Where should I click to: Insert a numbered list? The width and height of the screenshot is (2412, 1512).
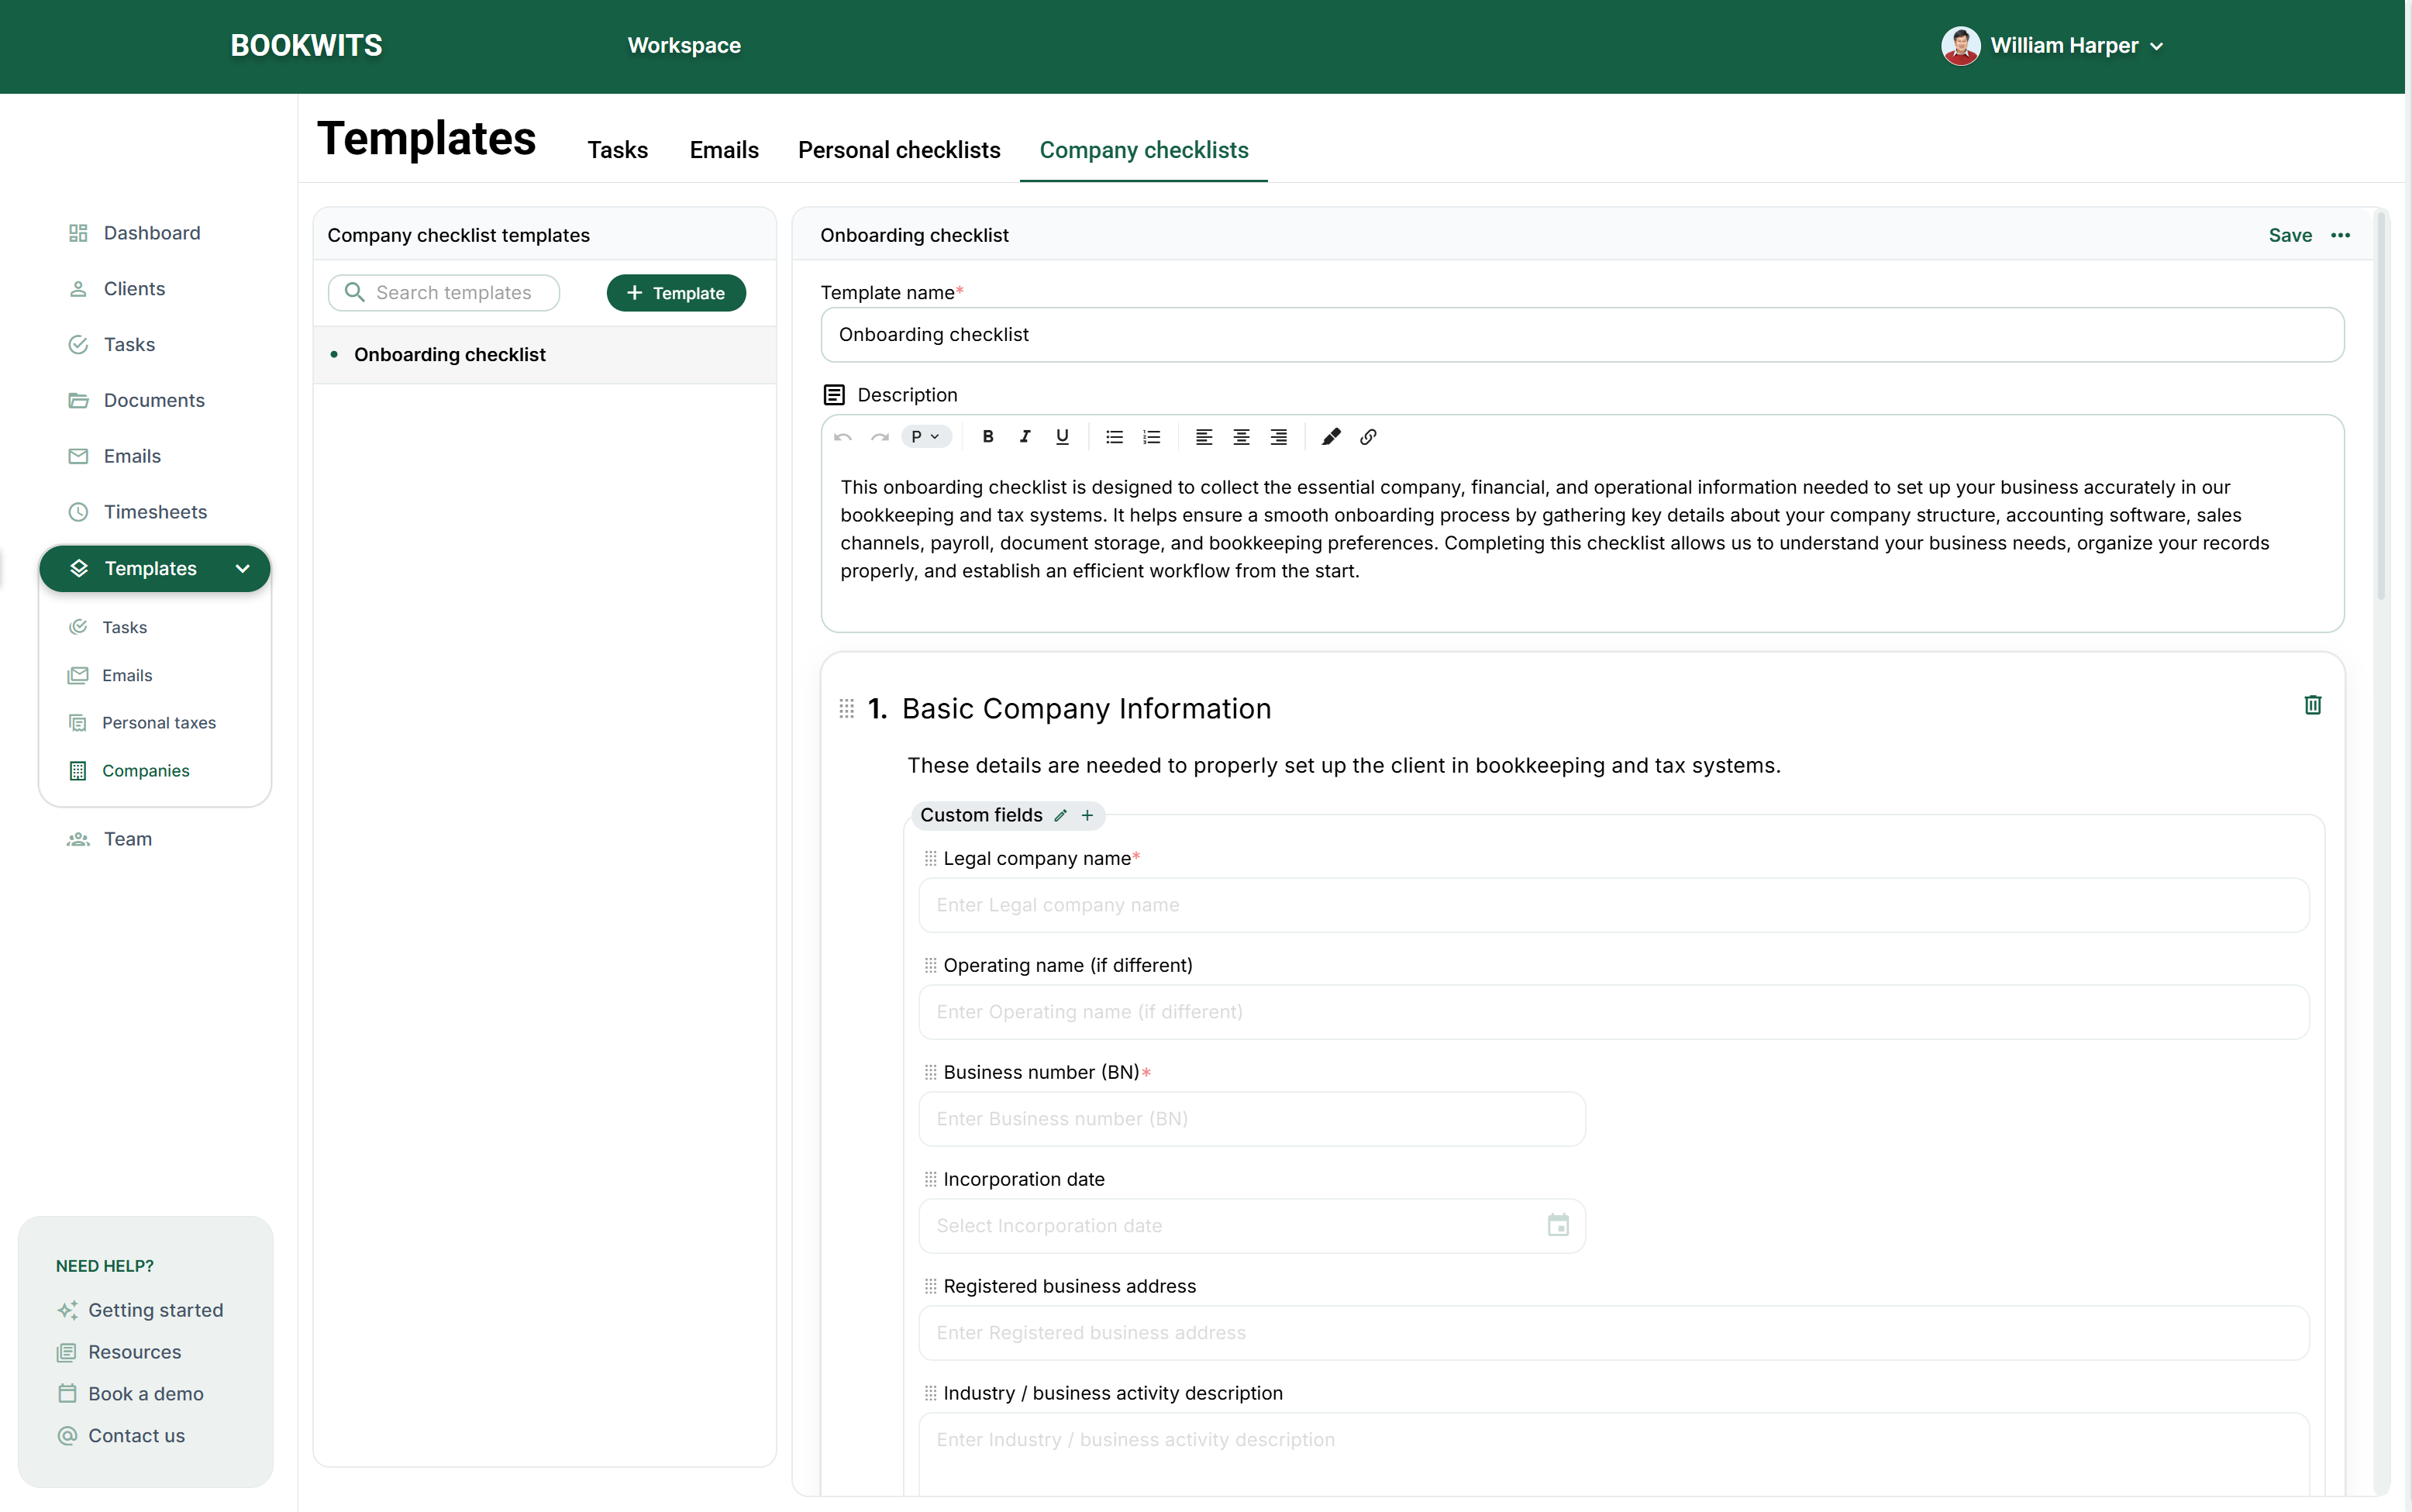point(1152,437)
